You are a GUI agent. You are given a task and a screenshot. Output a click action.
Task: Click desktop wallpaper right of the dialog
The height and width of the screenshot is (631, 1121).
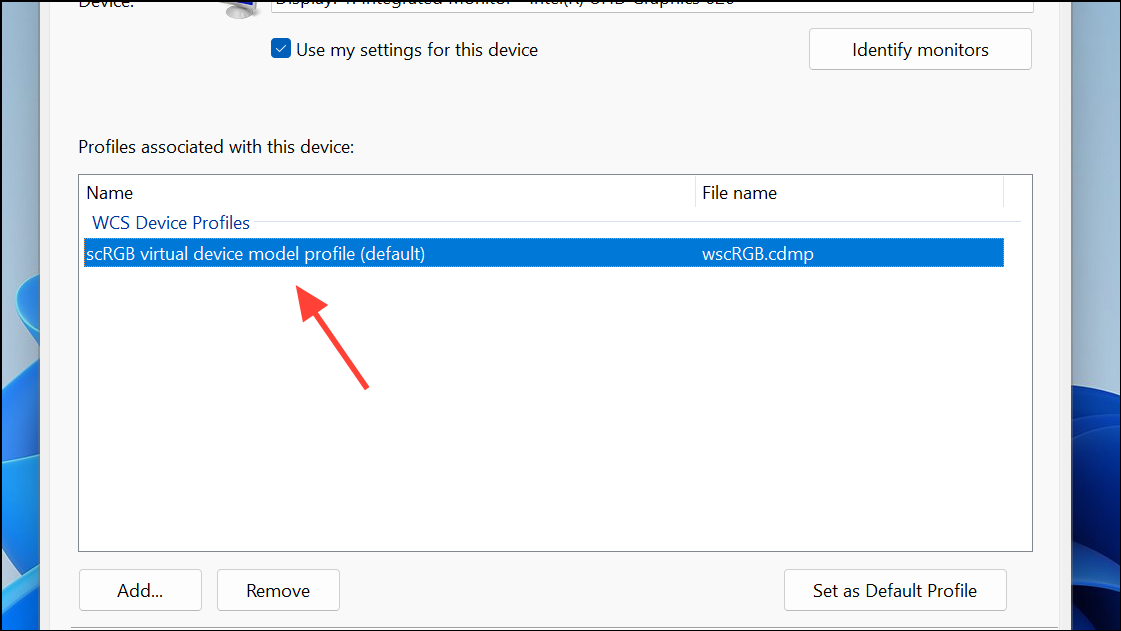pos(1096,450)
